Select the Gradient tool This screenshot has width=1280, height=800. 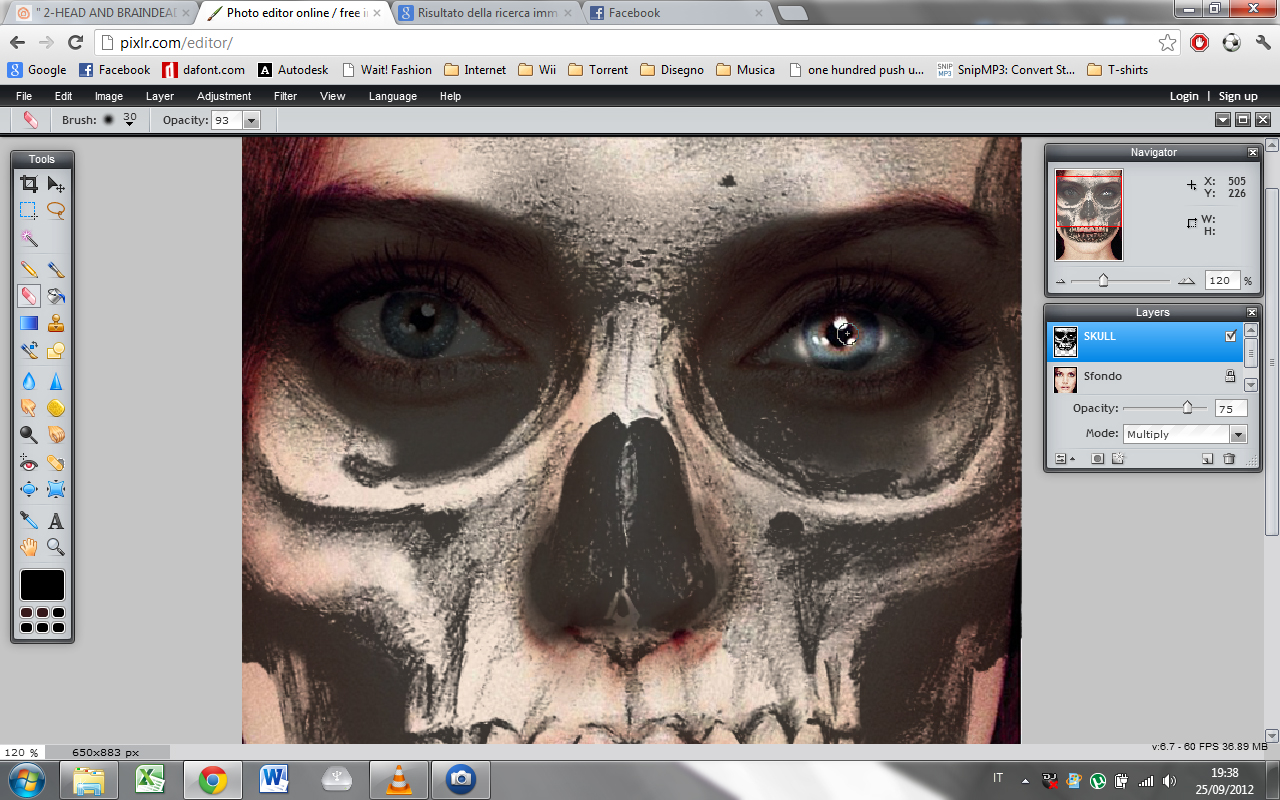click(29, 323)
